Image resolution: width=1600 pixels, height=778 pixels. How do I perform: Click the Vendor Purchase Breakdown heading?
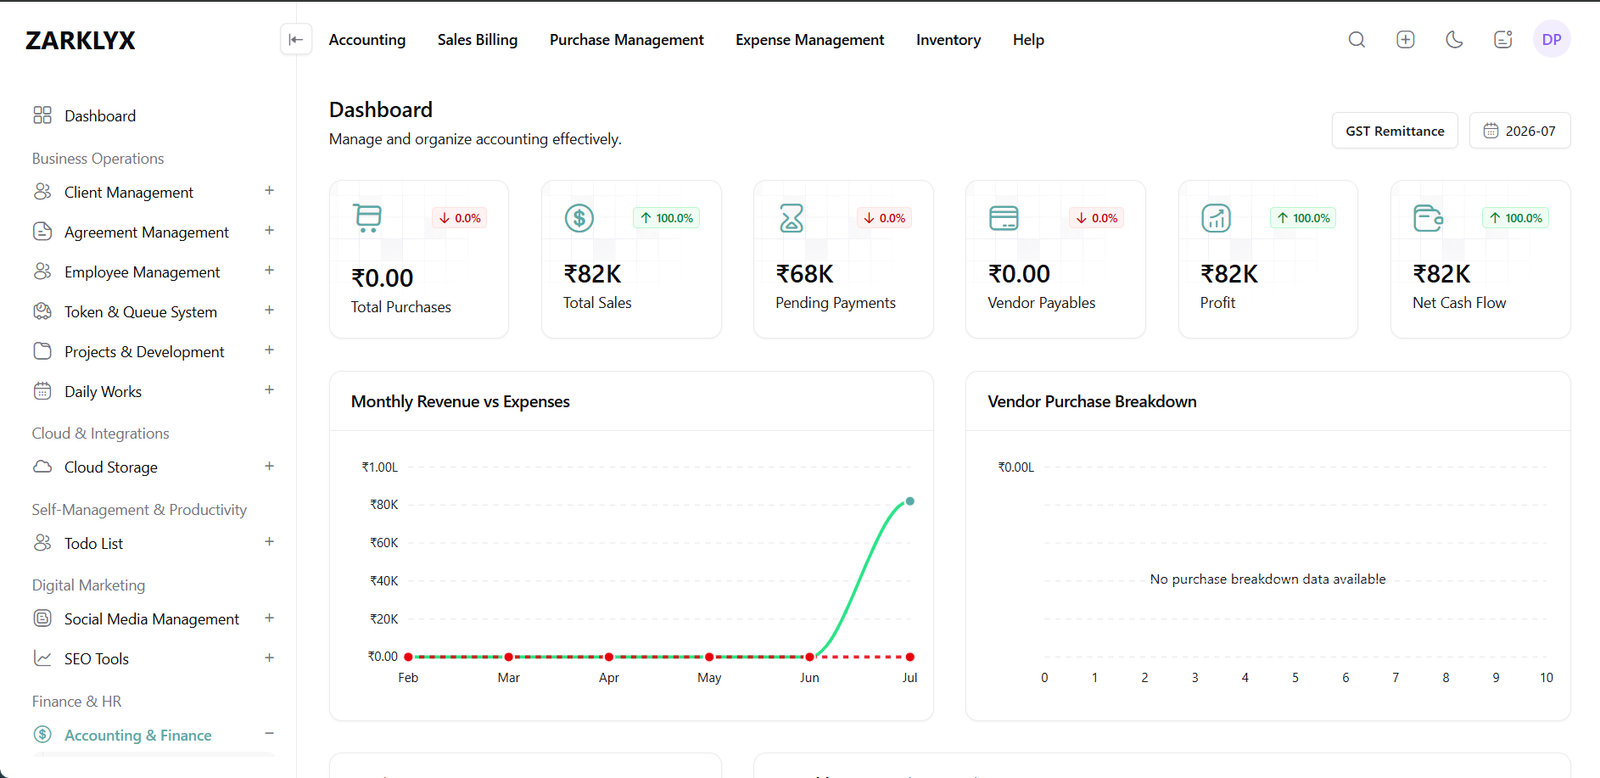(x=1092, y=402)
